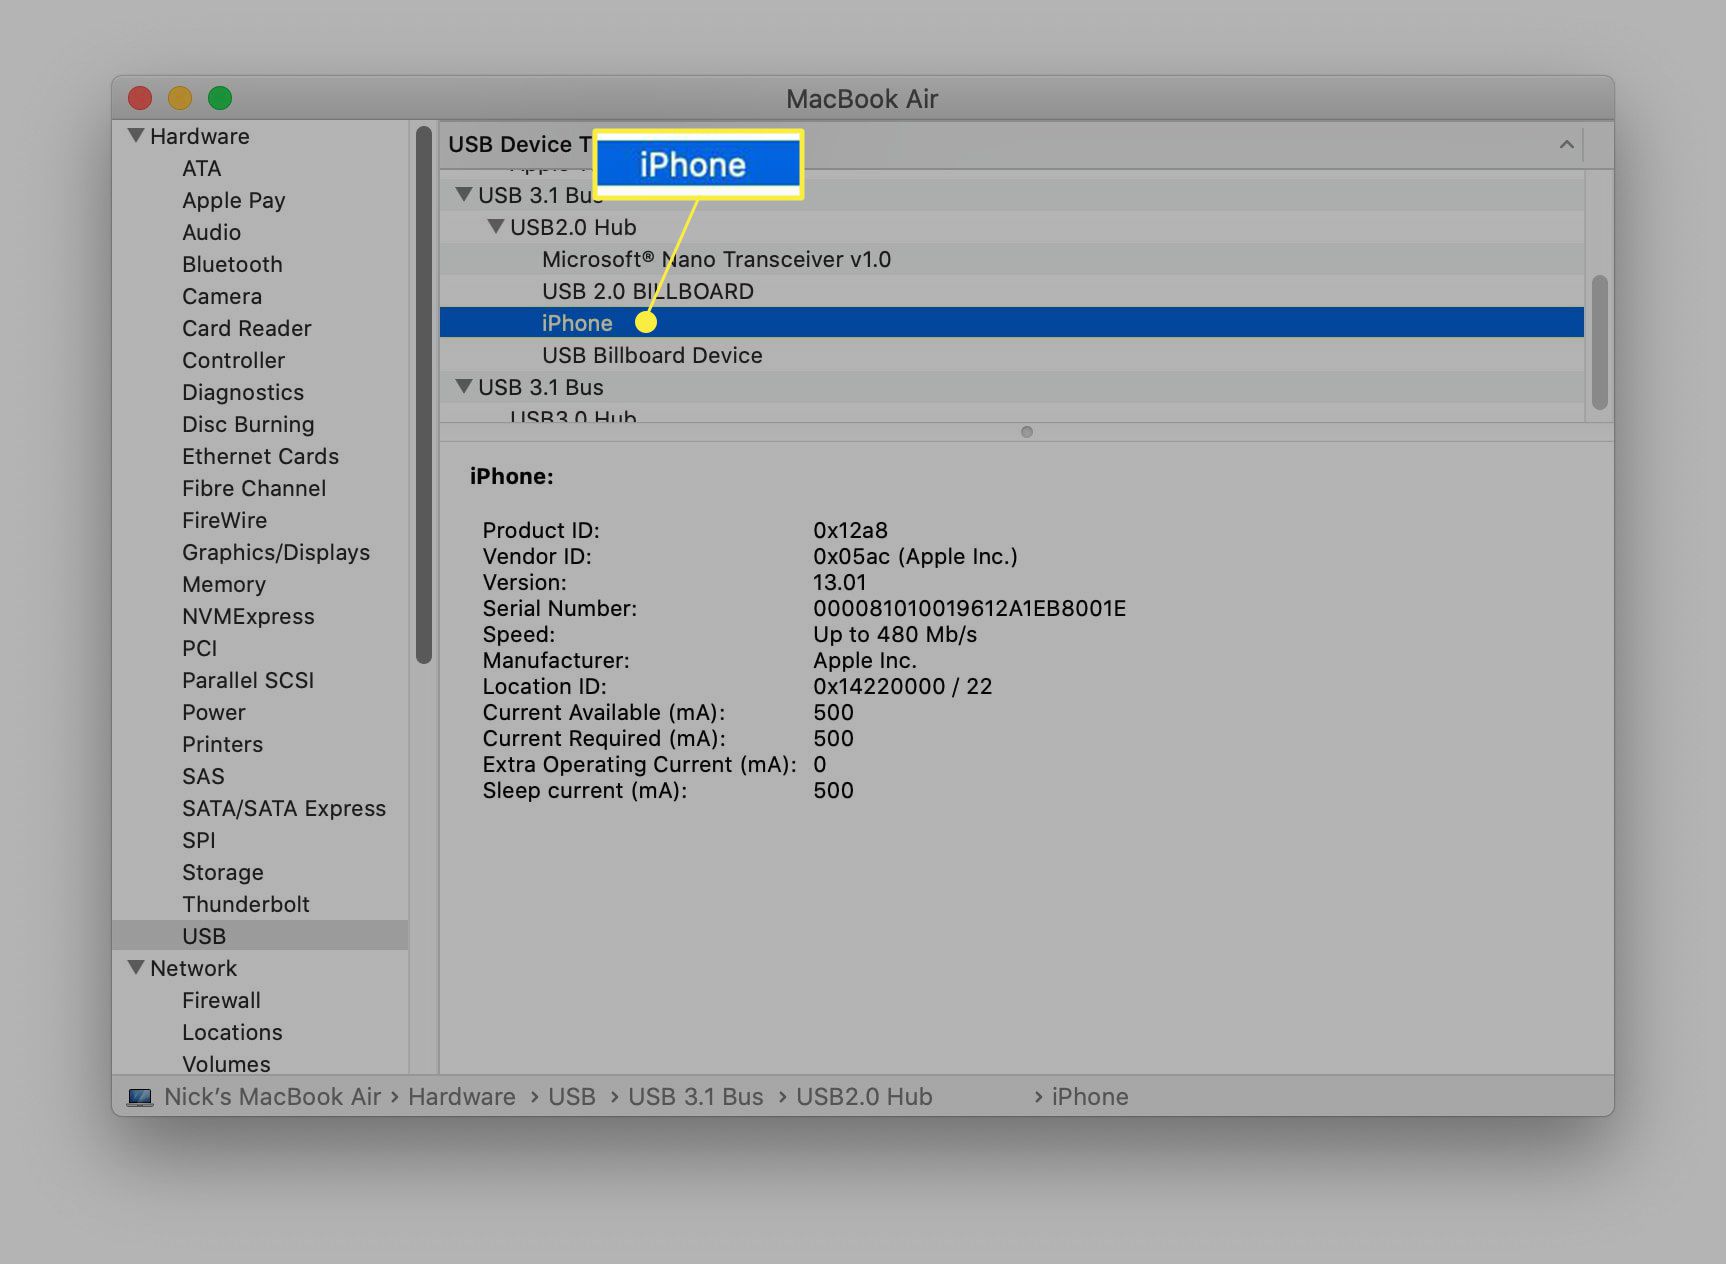
Task: Click Location ID value 0x14220000 / 22
Action: pyautogui.click(x=902, y=686)
